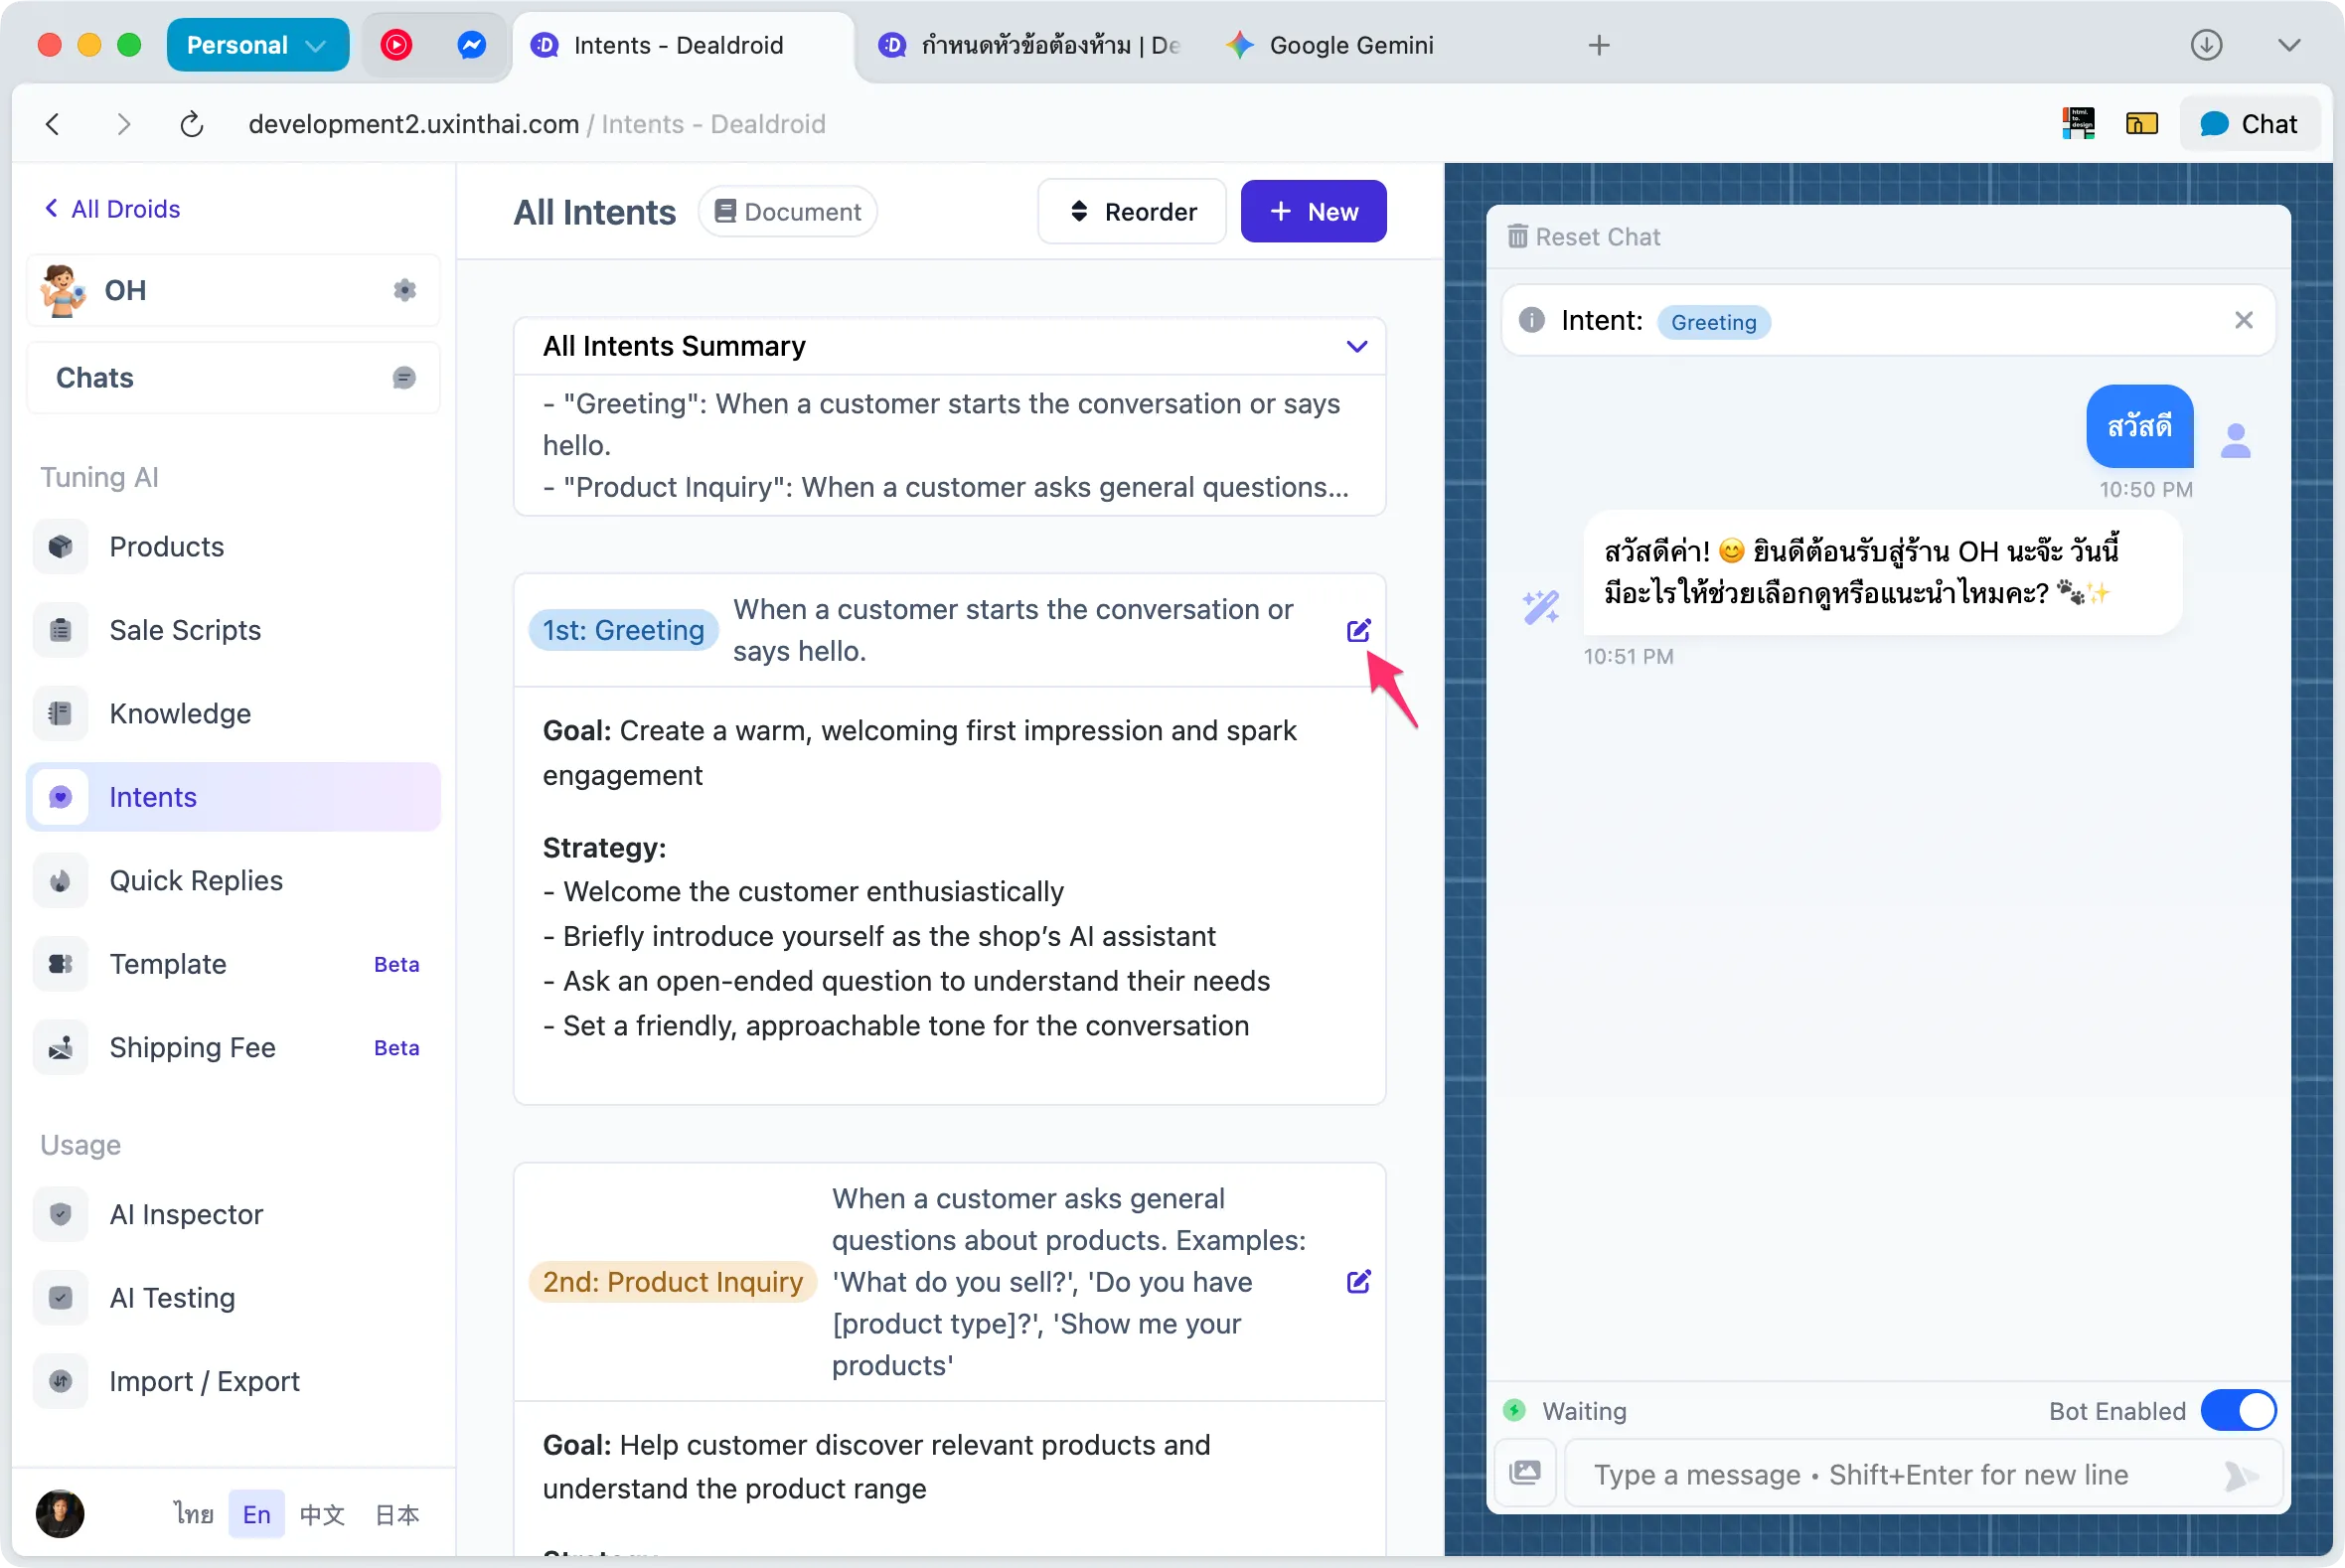Open the html.to.design extension
Screen dimensions: 2345x1568
tap(2079, 122)
